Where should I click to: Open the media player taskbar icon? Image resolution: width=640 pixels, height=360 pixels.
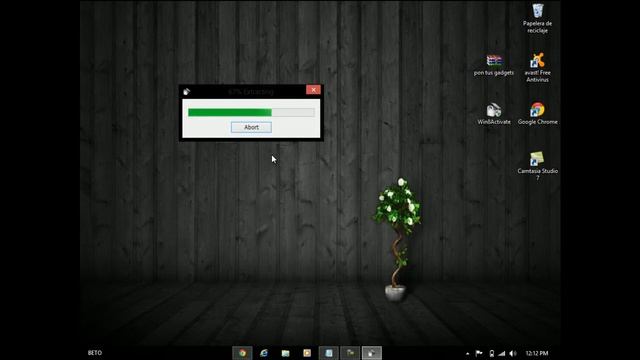click(x=307, y=353)
